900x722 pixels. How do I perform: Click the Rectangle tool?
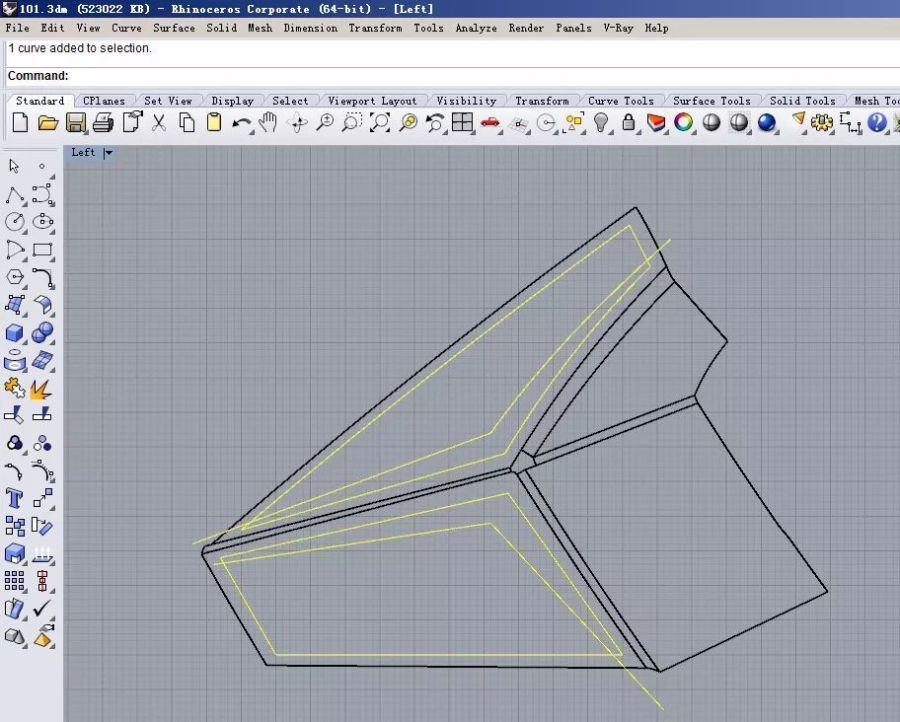(42, 250)
